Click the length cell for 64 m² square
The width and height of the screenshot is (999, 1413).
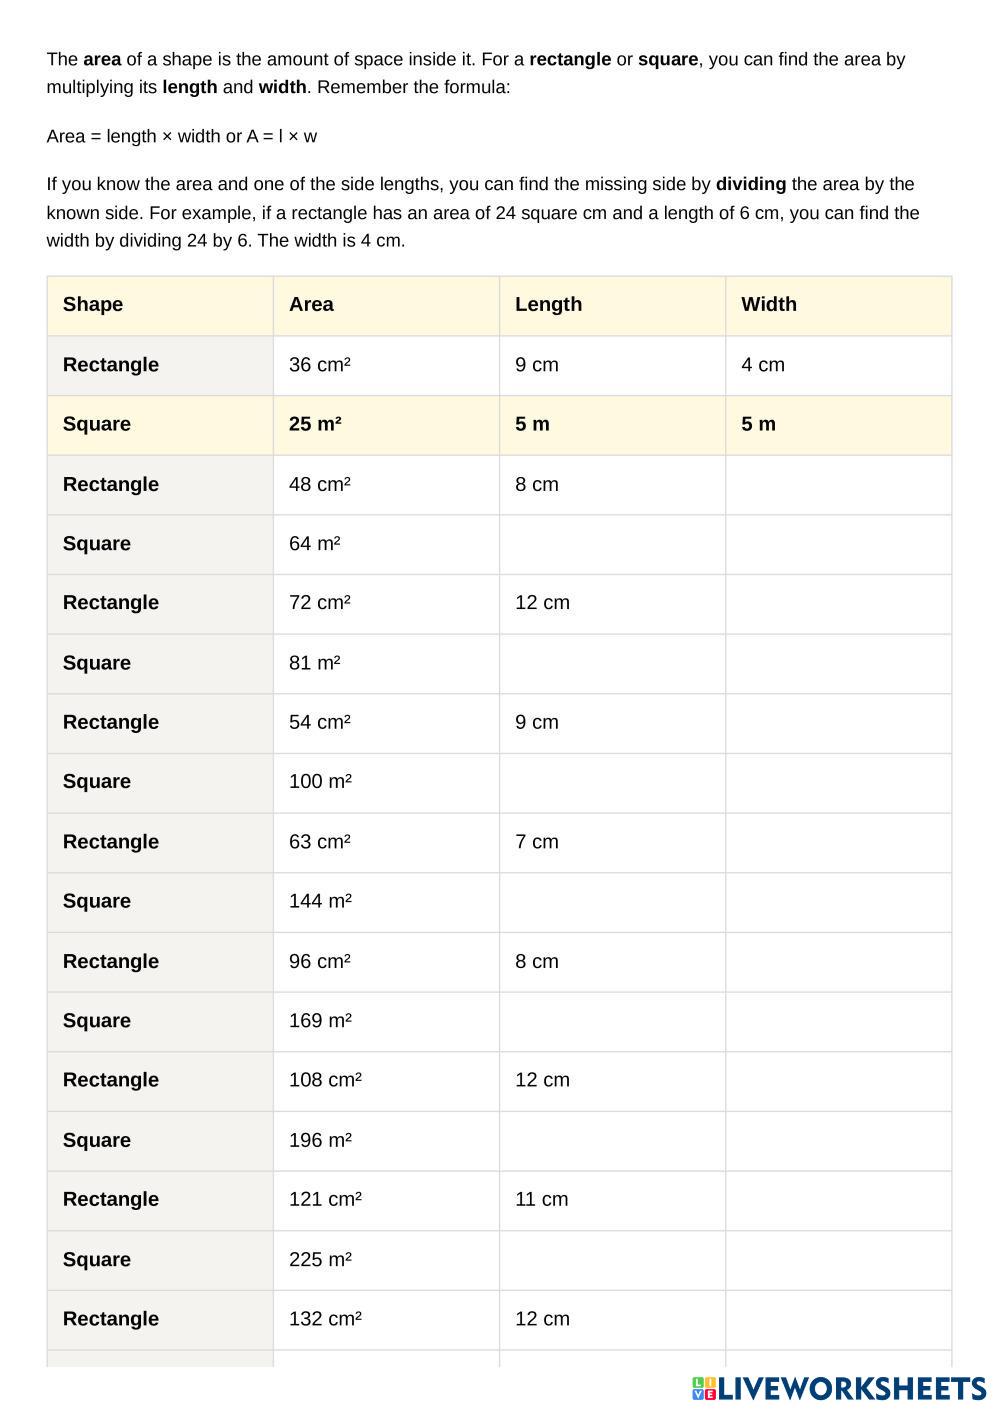pos(612,544)
